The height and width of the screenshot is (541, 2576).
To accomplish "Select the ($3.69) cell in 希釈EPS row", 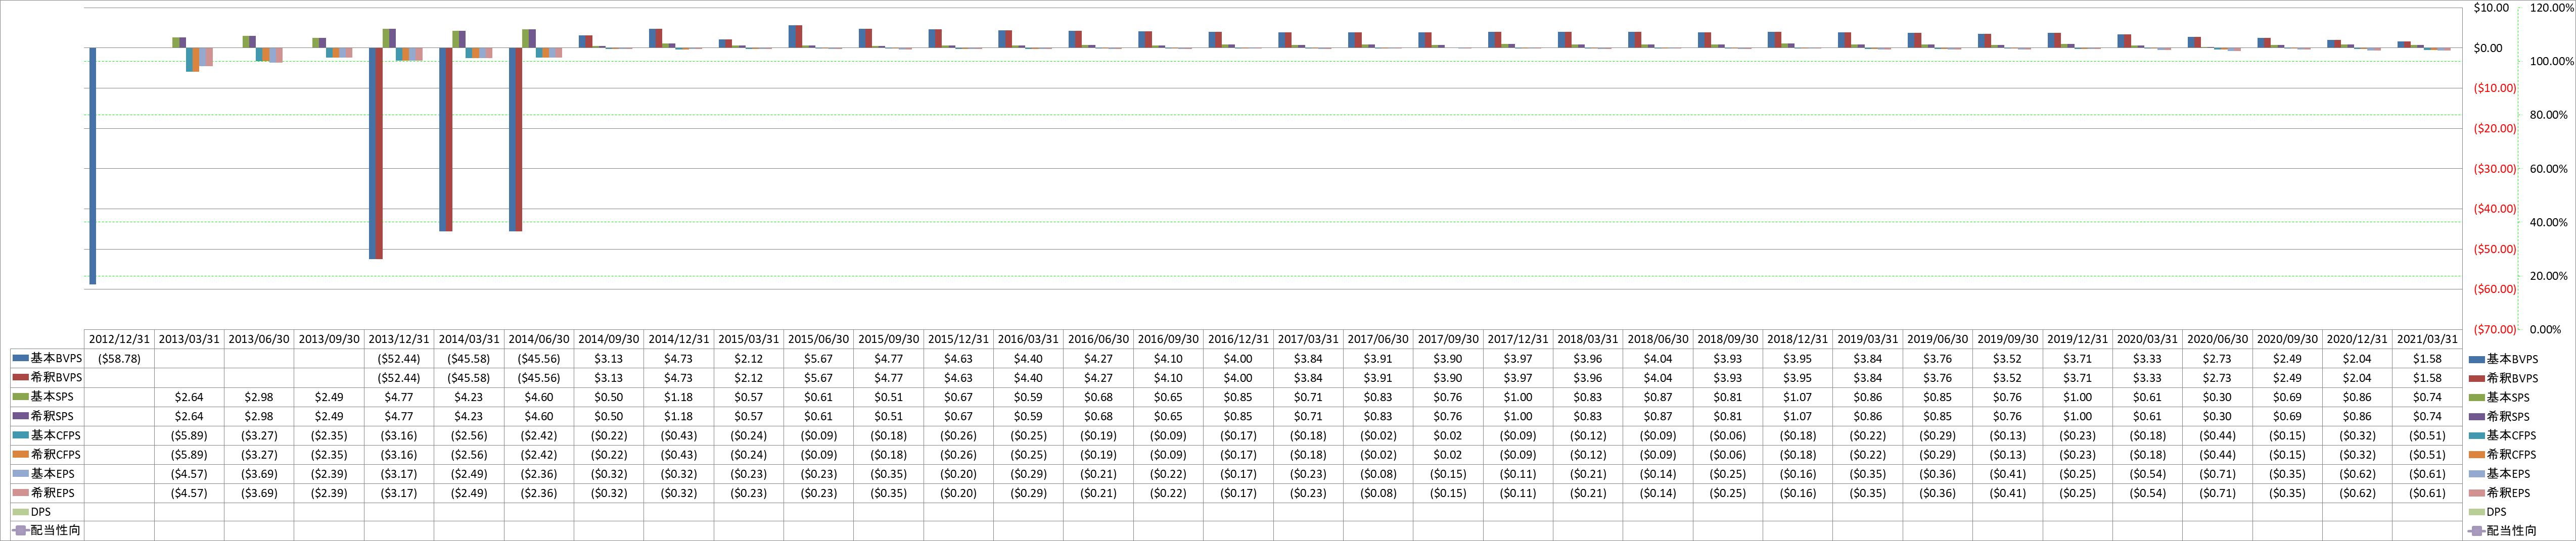I will (259, 493).
